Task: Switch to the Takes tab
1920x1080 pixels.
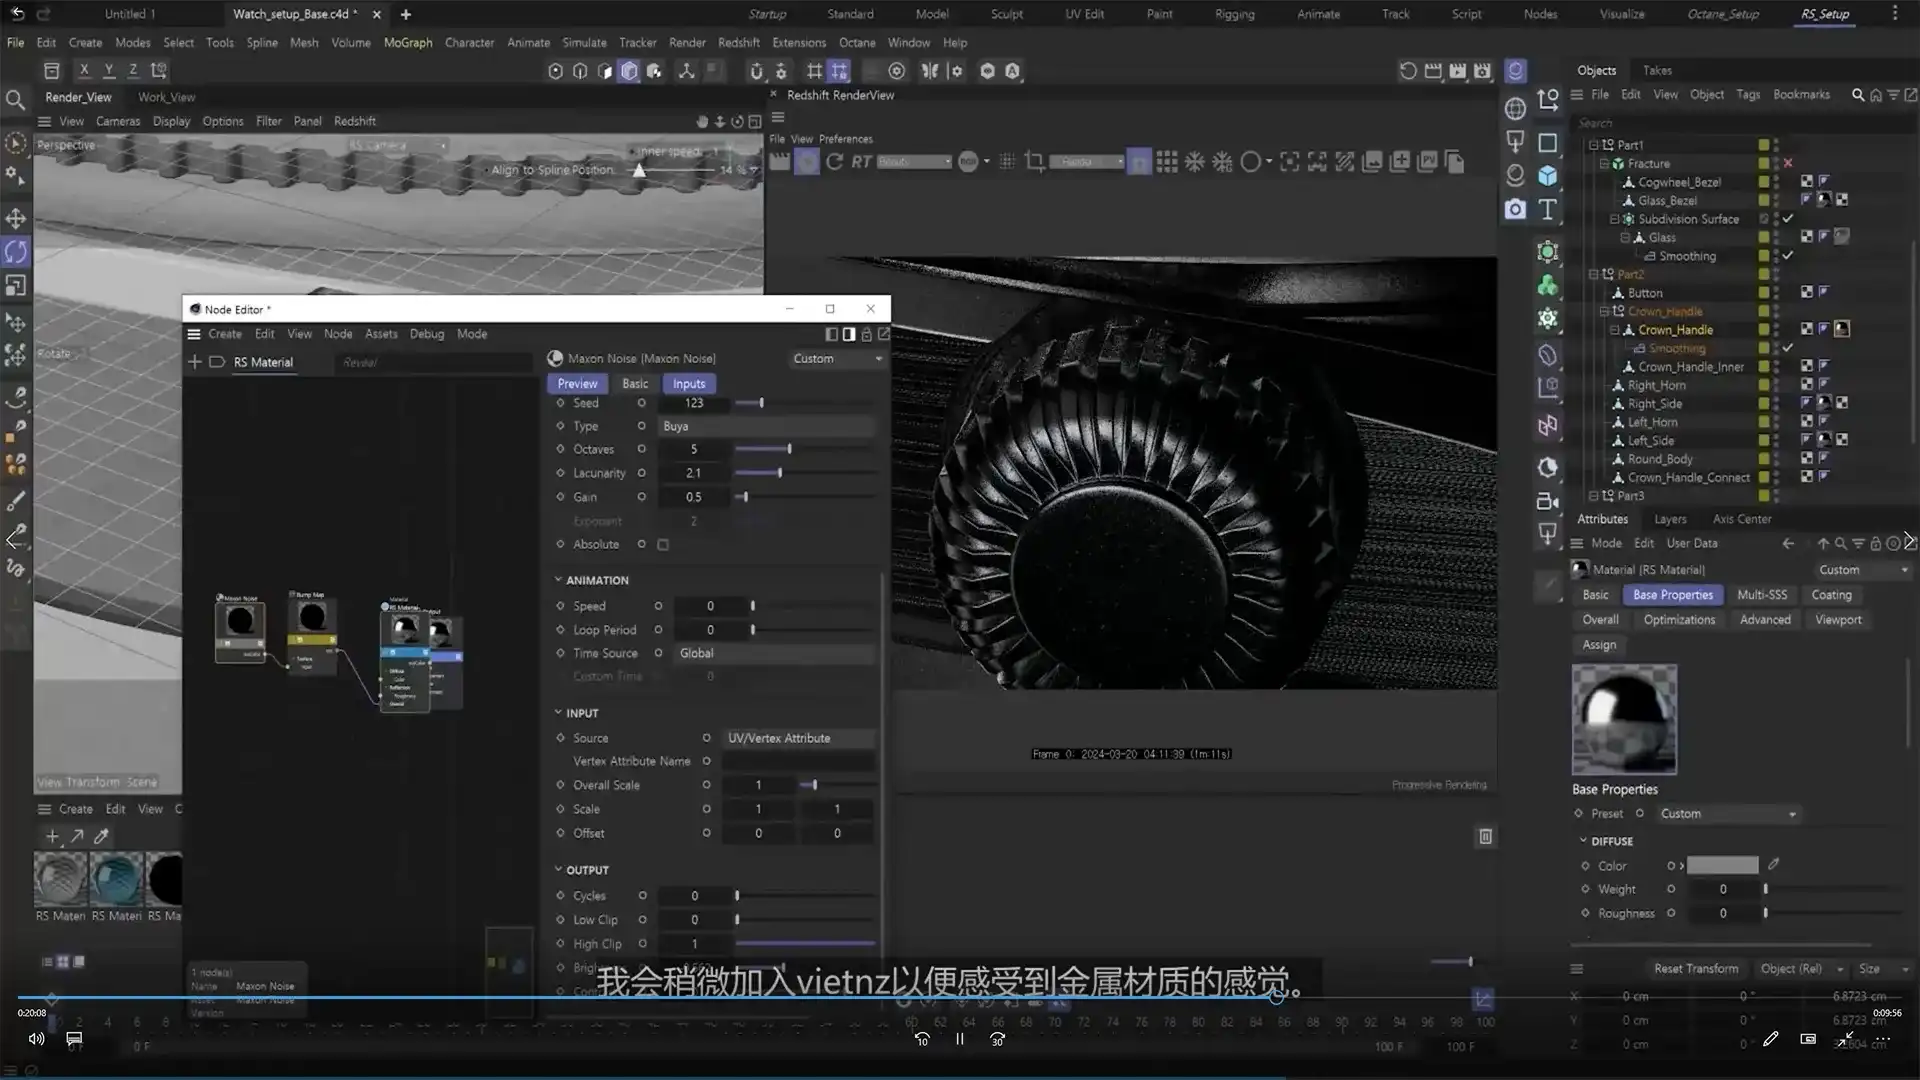Action: [x=1657, y=70]
